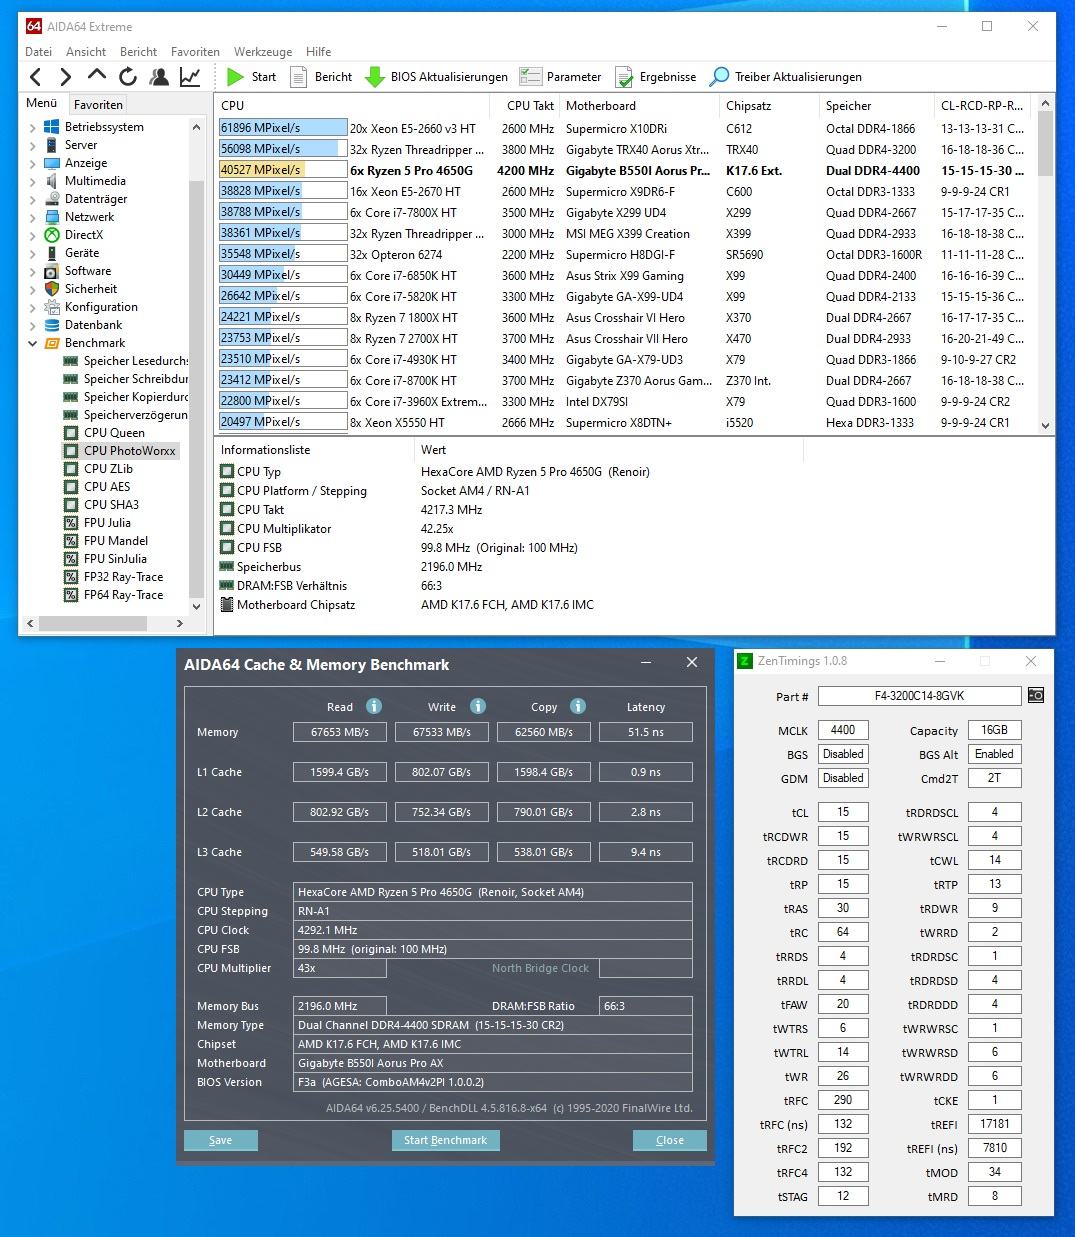Click the graph chart icon in toolbar
Viewport: 1075px width, 1237px height.
[x=190, y=77]
